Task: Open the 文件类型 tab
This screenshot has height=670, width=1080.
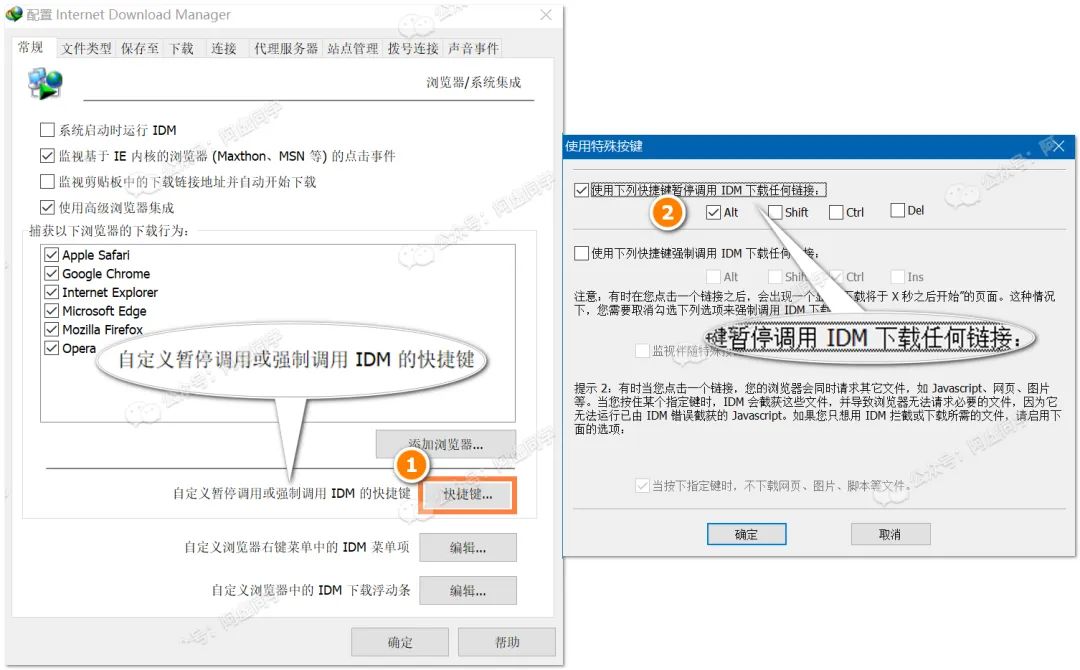Action: pyautogui.click(x=86, y=48)
